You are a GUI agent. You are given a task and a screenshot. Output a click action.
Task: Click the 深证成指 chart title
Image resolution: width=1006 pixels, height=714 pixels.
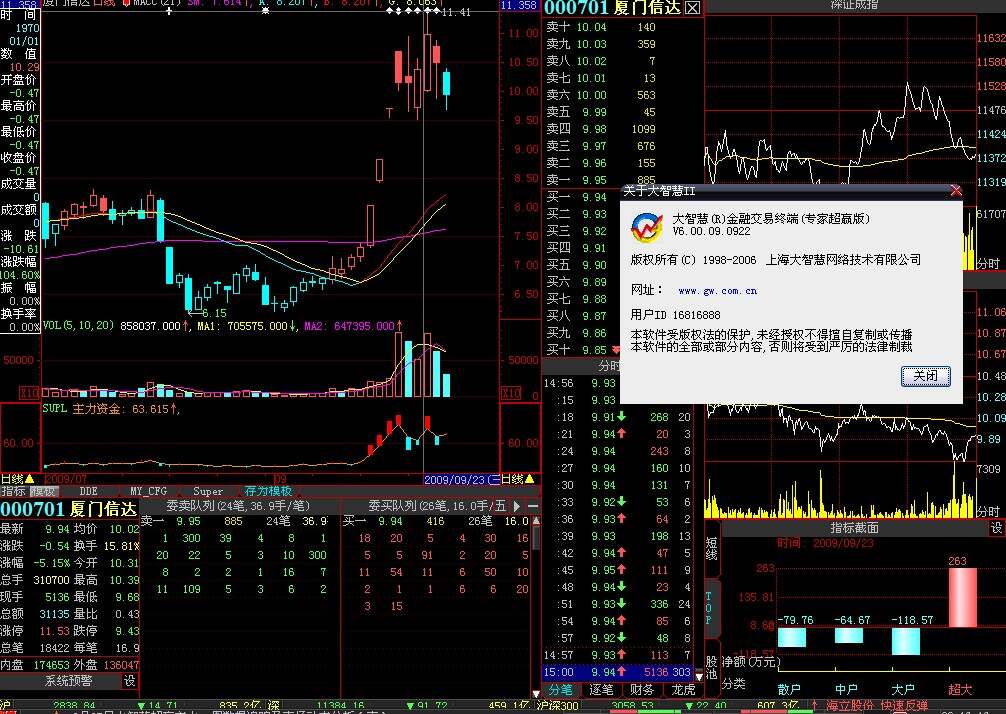point(854,5)
